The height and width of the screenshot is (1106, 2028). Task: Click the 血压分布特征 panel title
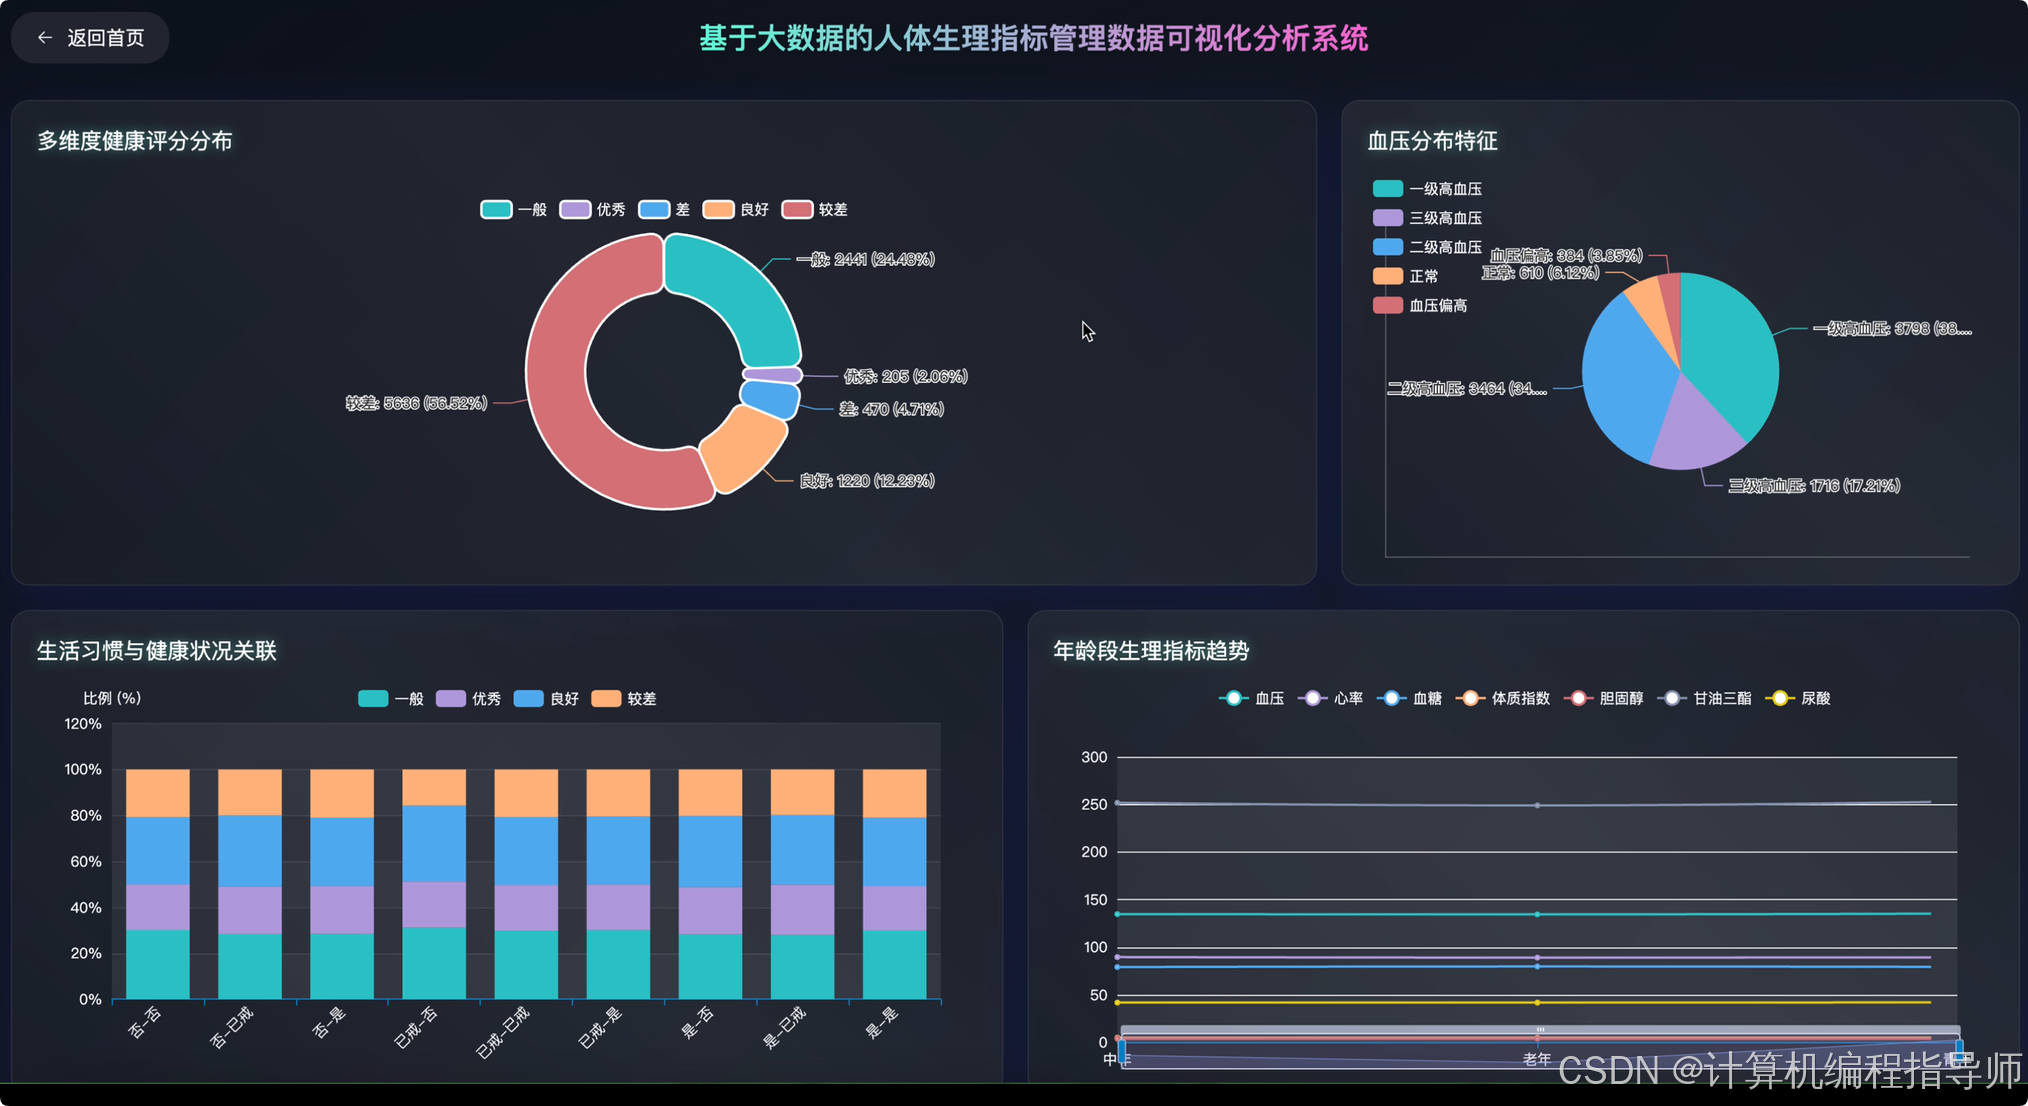tap(1432, 141)
